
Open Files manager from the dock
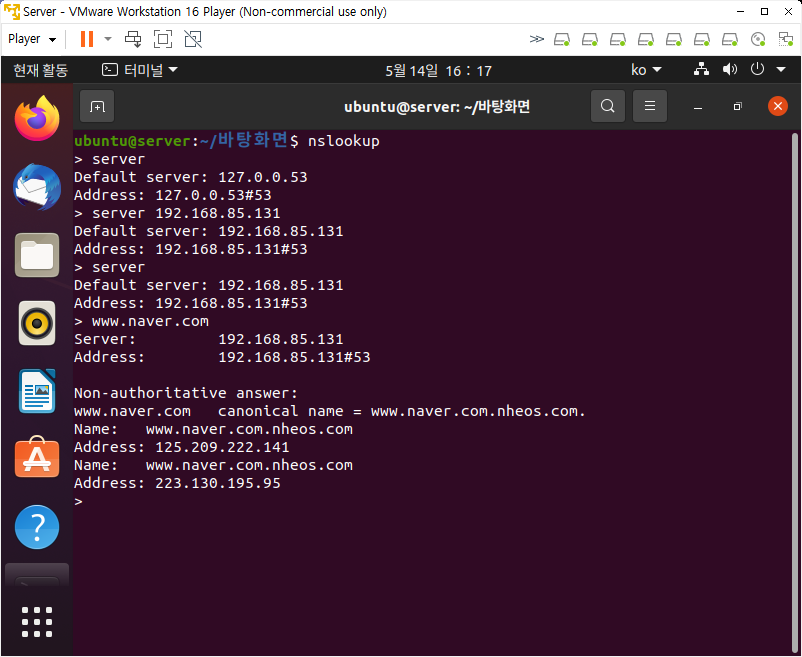pyautogui.click(x=37, y=255)
